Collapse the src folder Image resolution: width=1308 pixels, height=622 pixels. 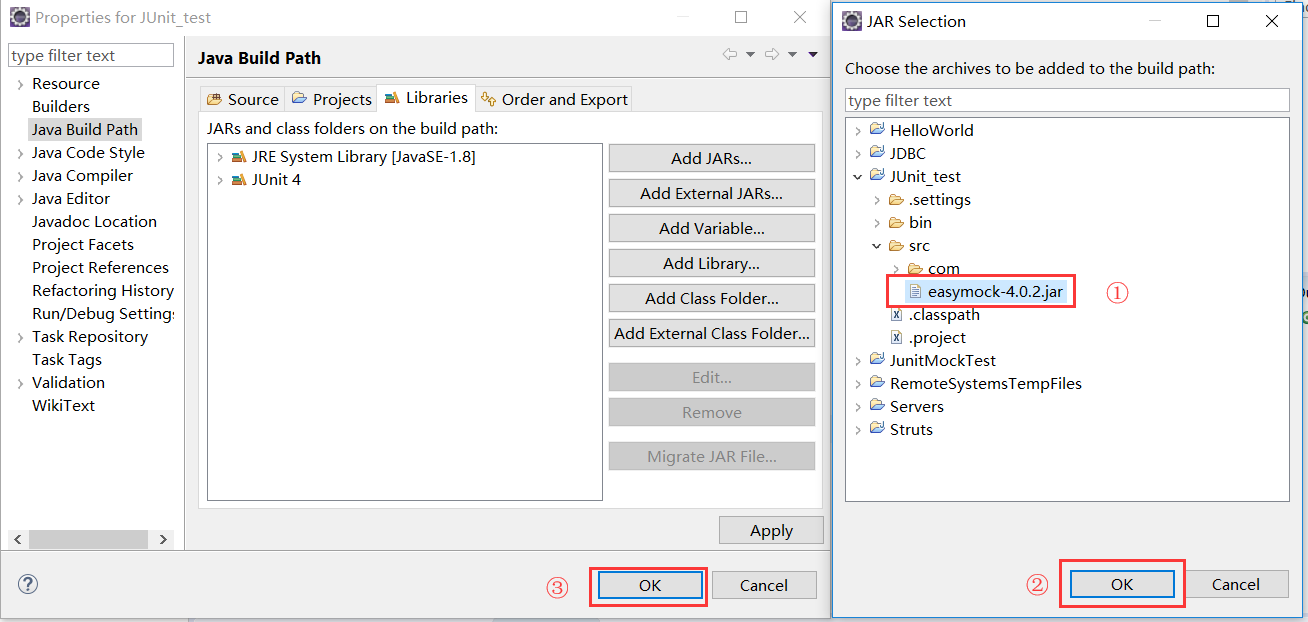point(877,245)
